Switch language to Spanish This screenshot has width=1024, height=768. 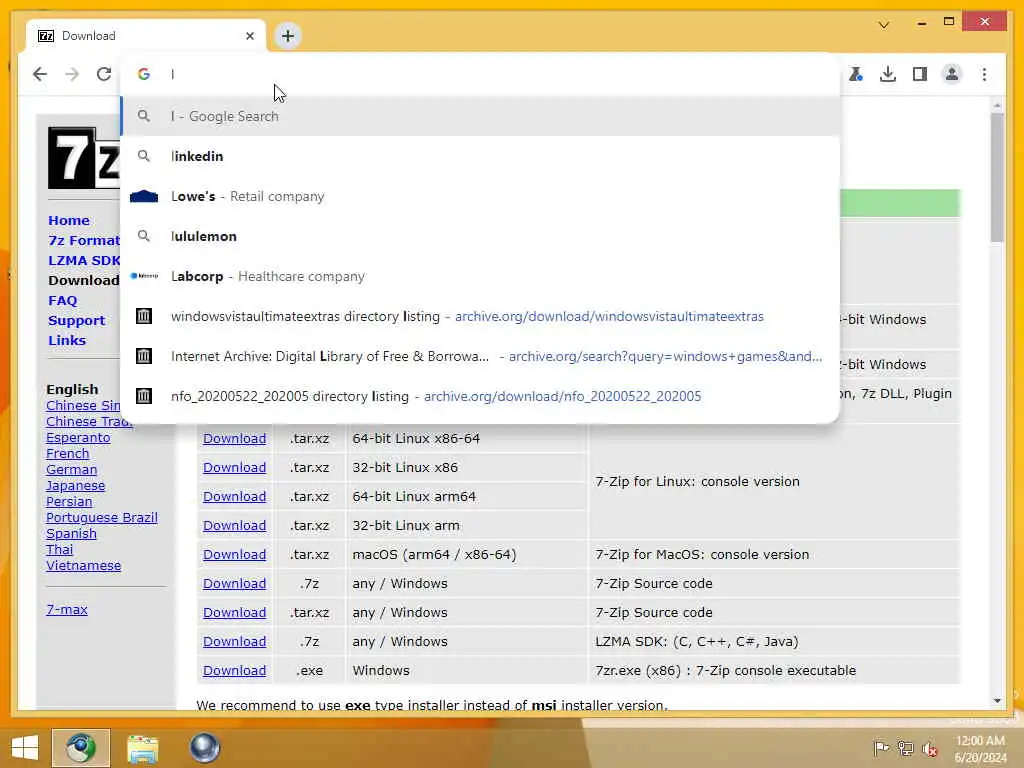(x=71, y=534)
